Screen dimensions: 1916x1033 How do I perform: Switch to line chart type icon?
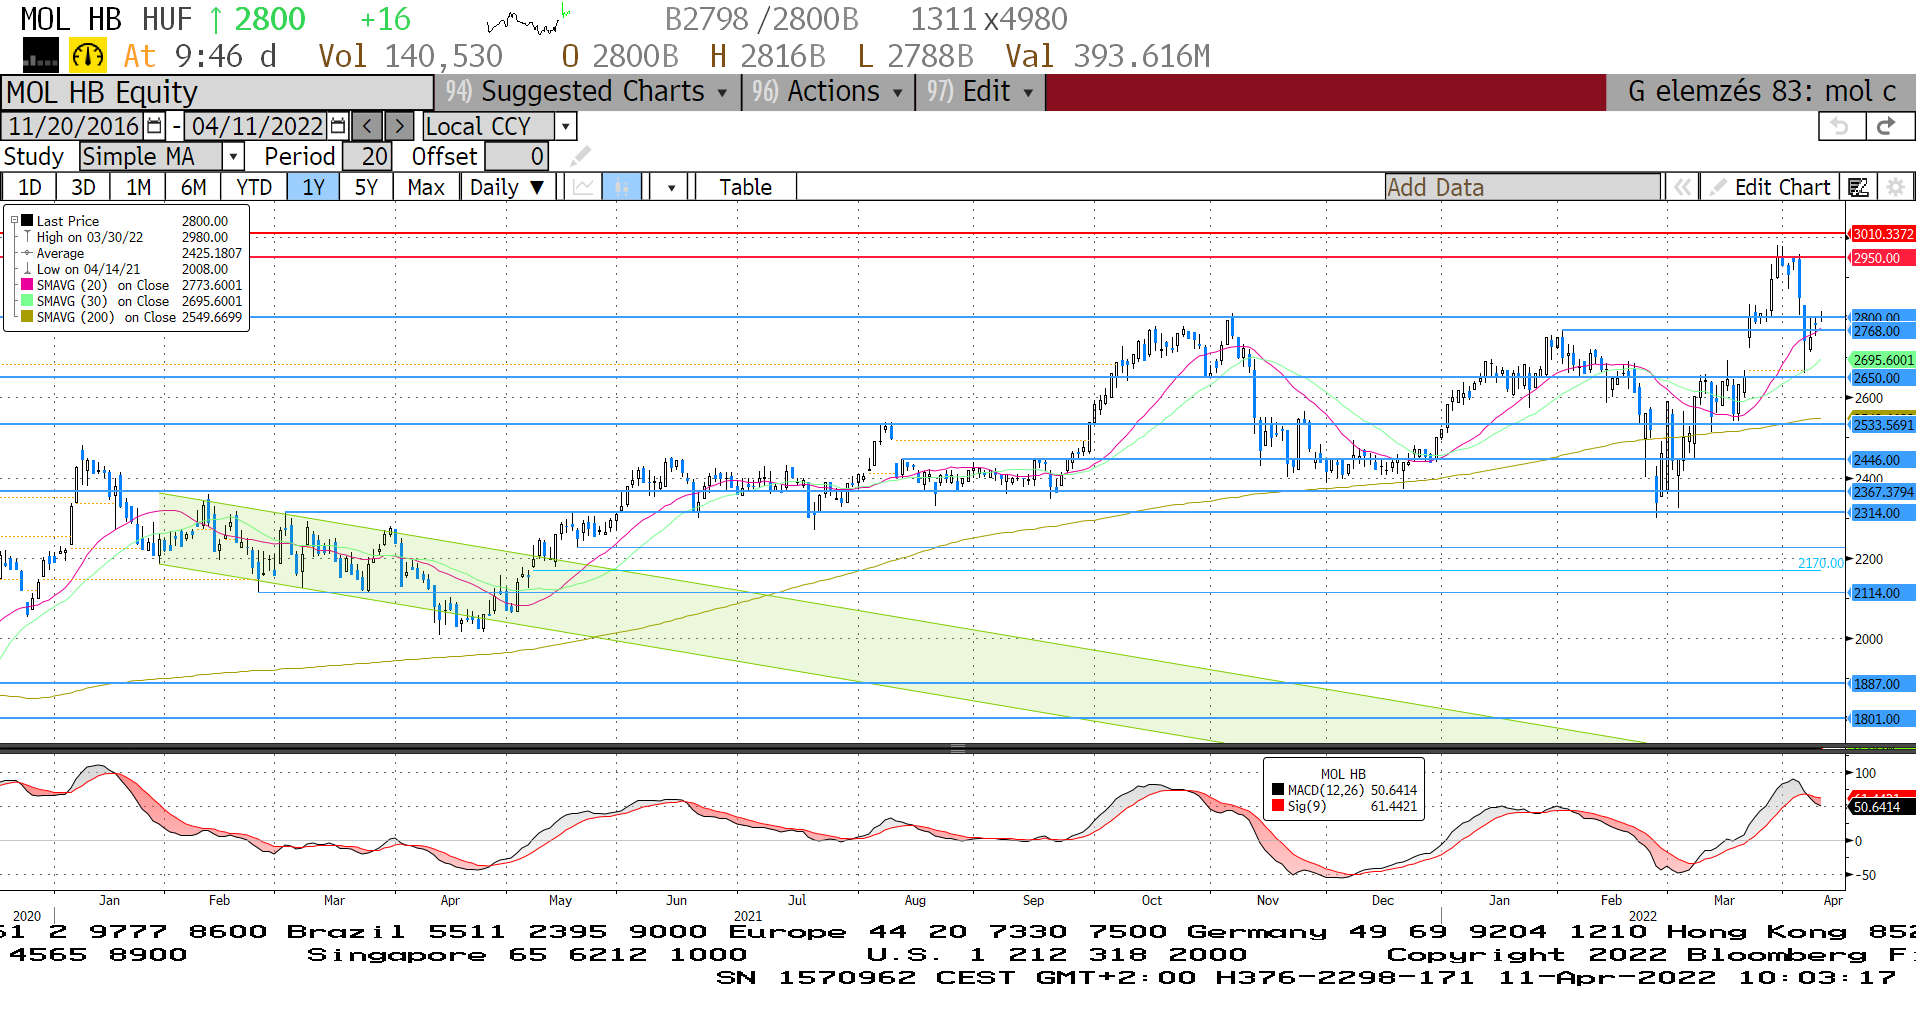pyautogui.click(x=583, y=187)
